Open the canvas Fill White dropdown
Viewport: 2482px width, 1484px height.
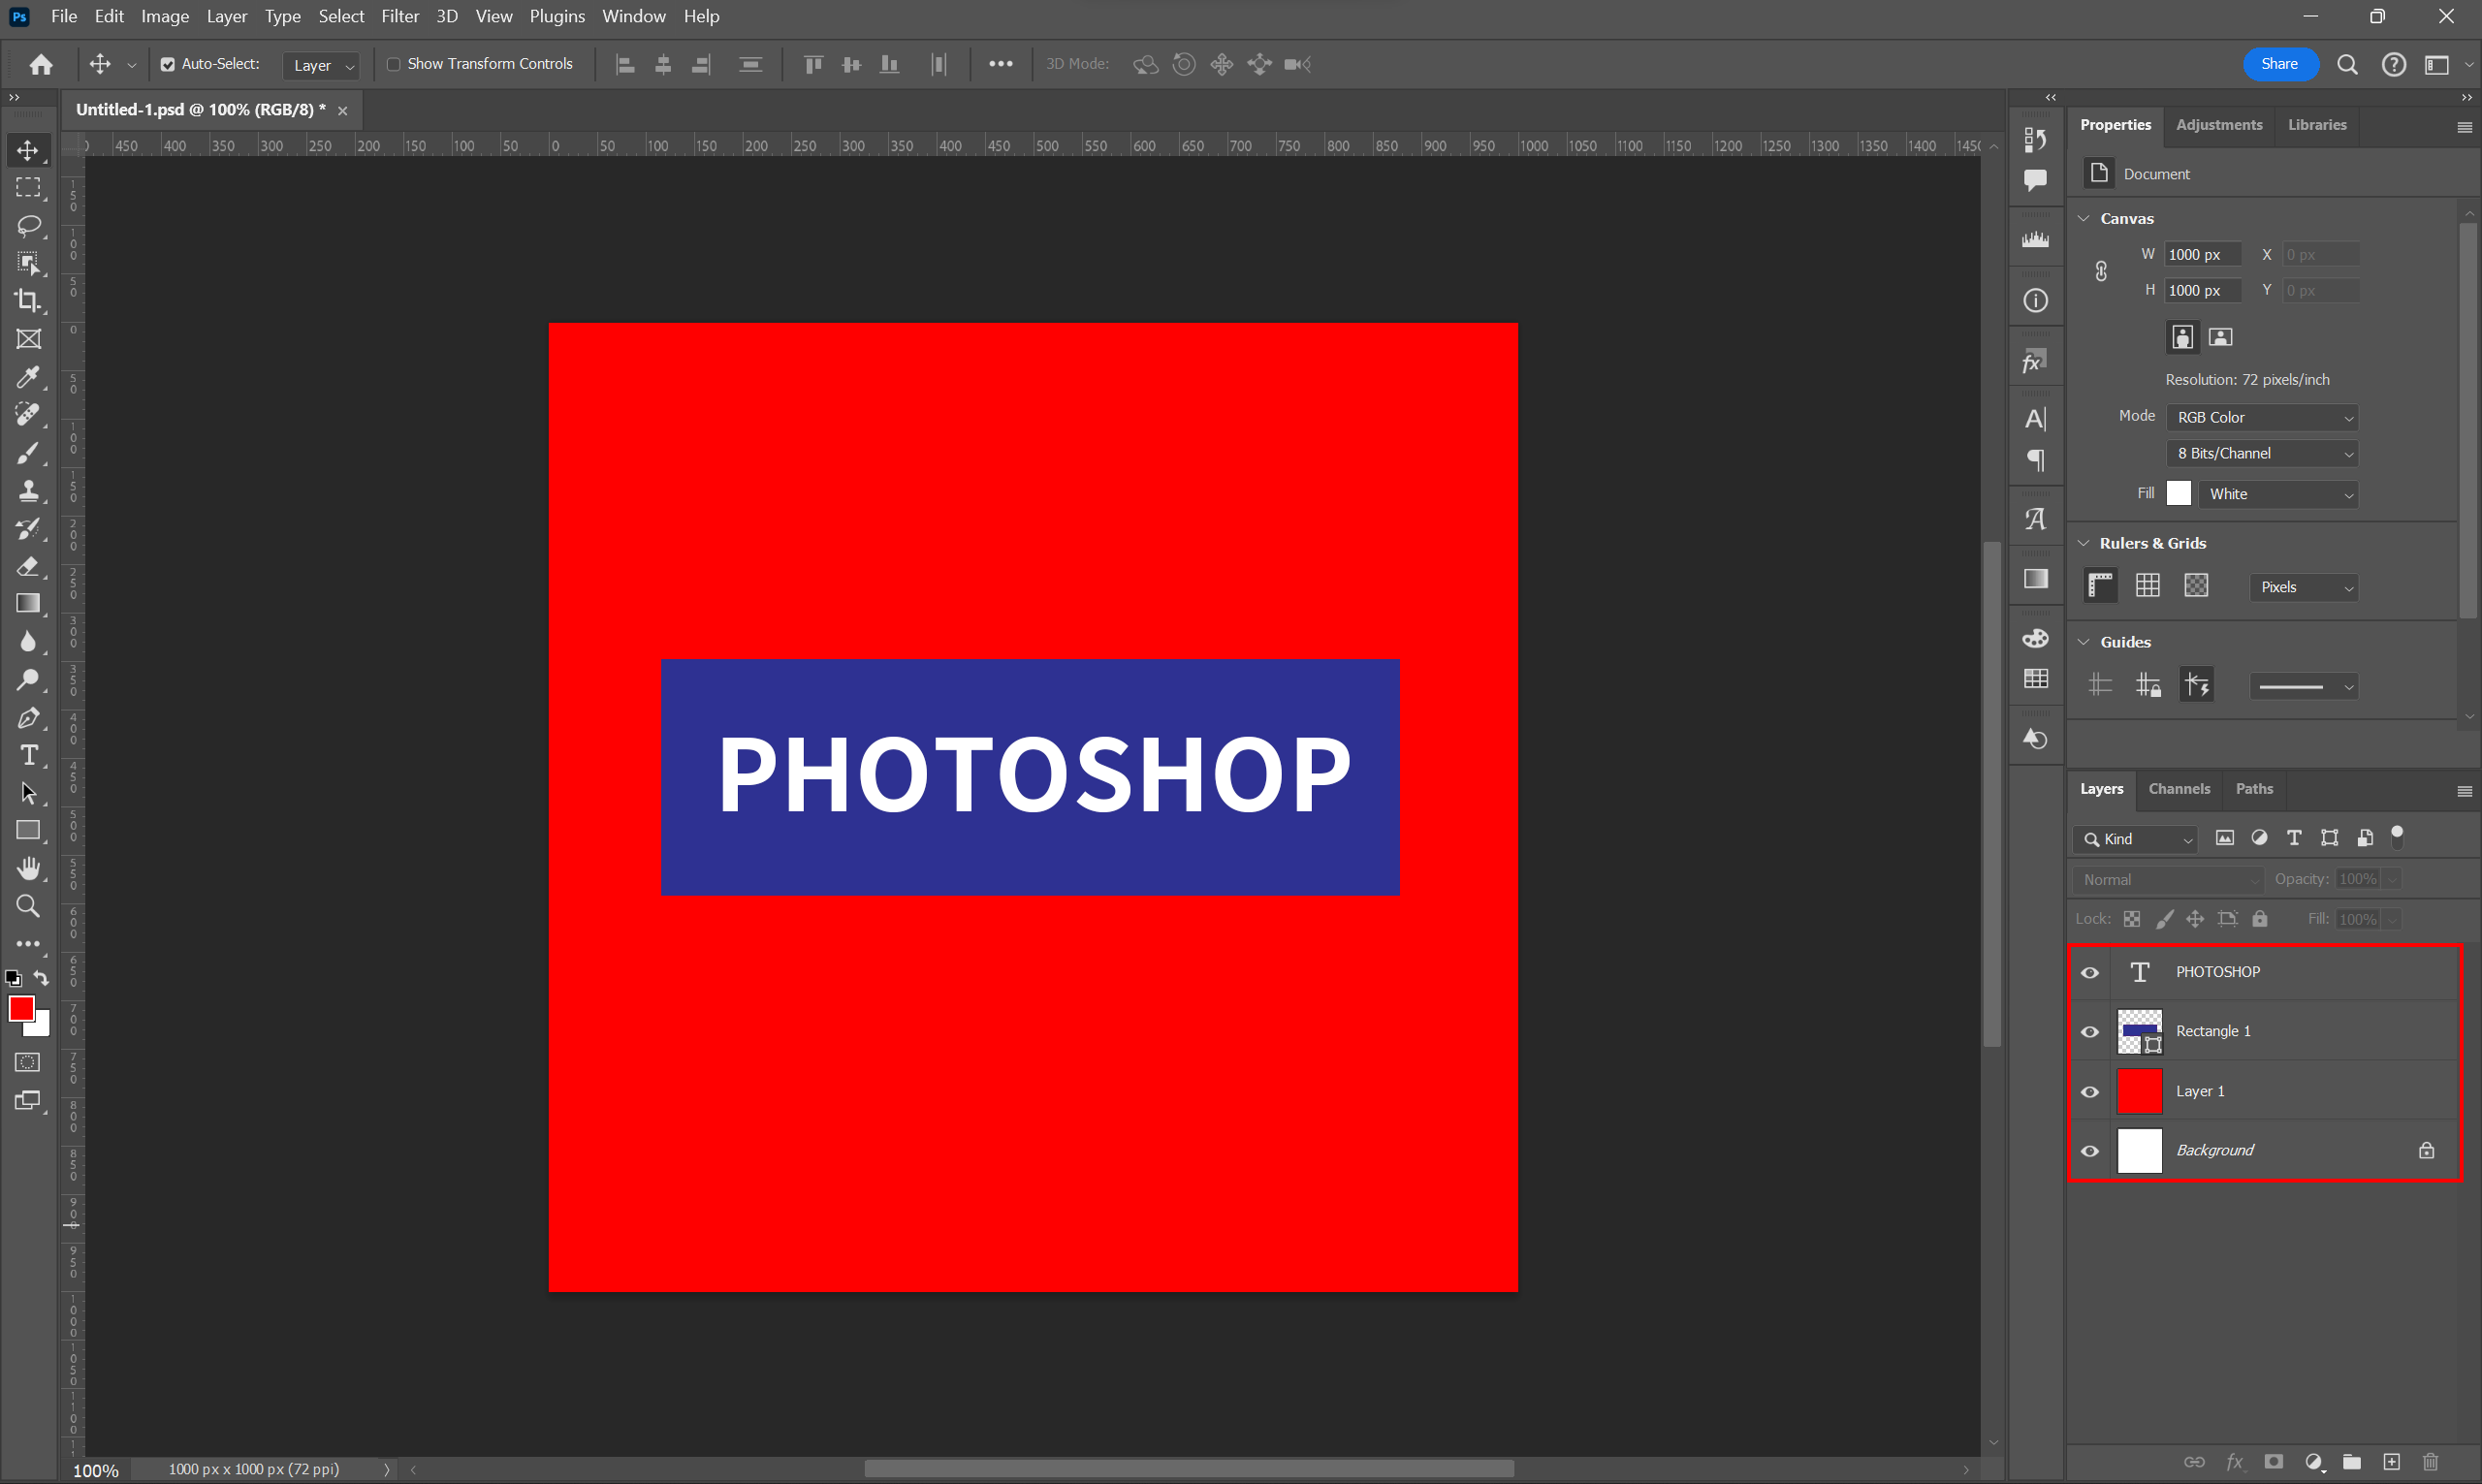click(2277, 494)
